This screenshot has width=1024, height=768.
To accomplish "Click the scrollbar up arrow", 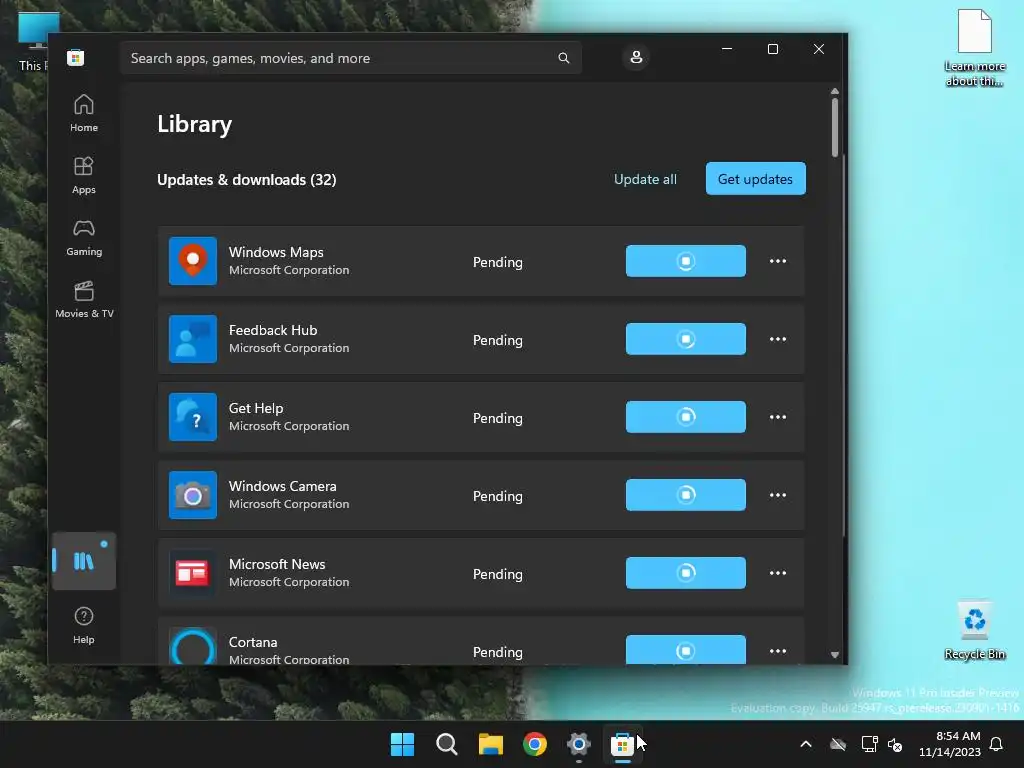I will tap(835, 91).
